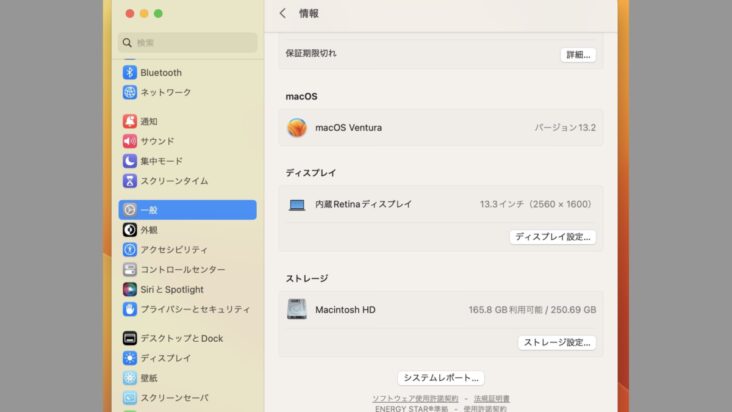Select the ネットワーク globe icon

(130, 92)
